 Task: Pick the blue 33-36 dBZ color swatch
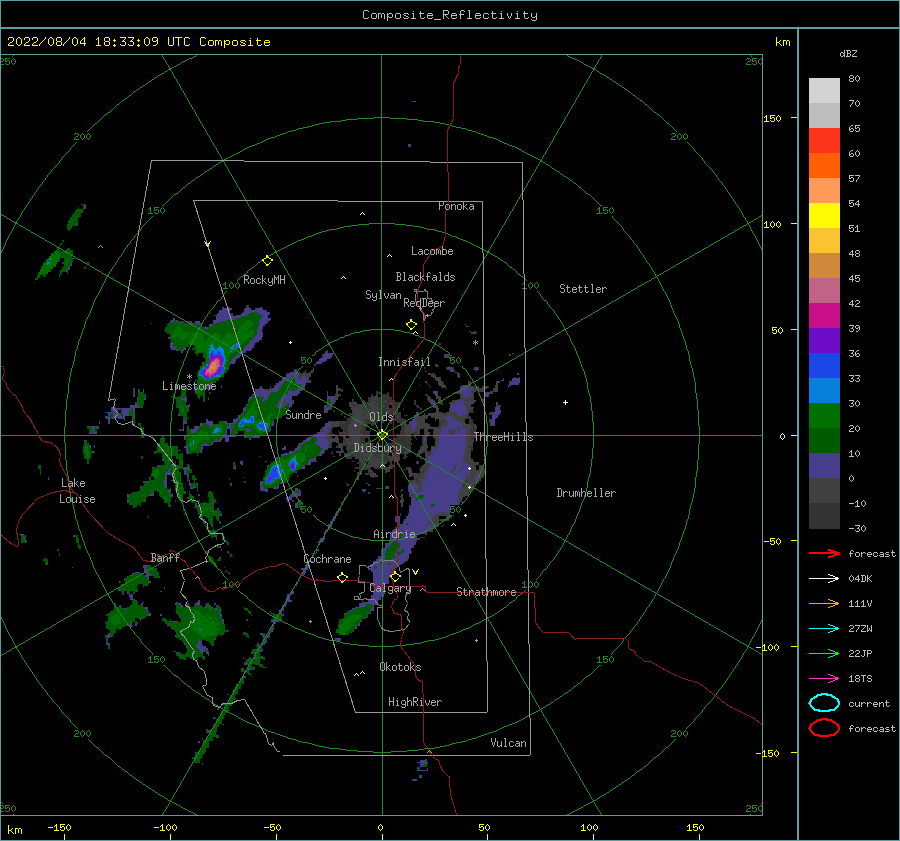(824, 366)
